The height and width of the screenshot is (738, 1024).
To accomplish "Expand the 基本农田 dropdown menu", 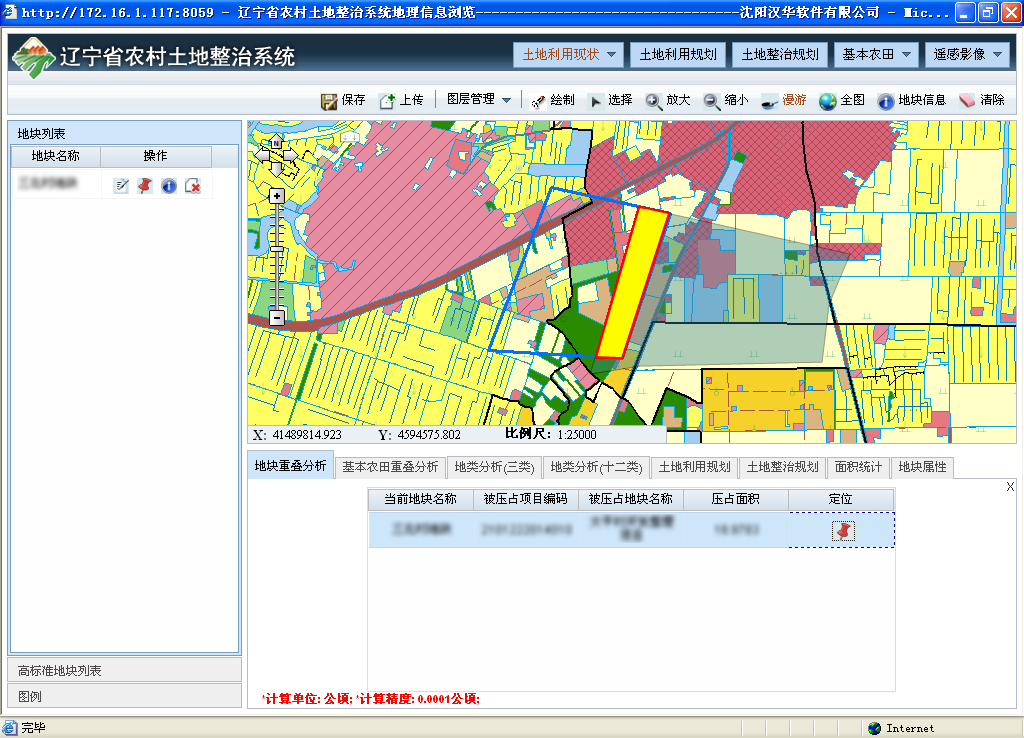I will pyautogui.click(x=877, y=55).
